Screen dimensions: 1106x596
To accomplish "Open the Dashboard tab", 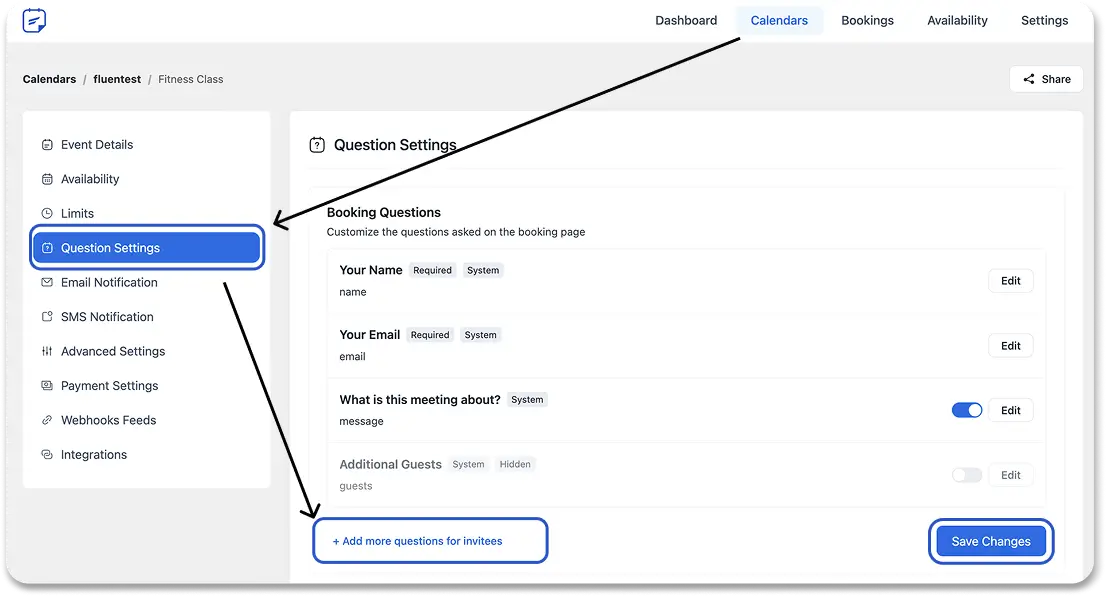I will tap(686, 20).
